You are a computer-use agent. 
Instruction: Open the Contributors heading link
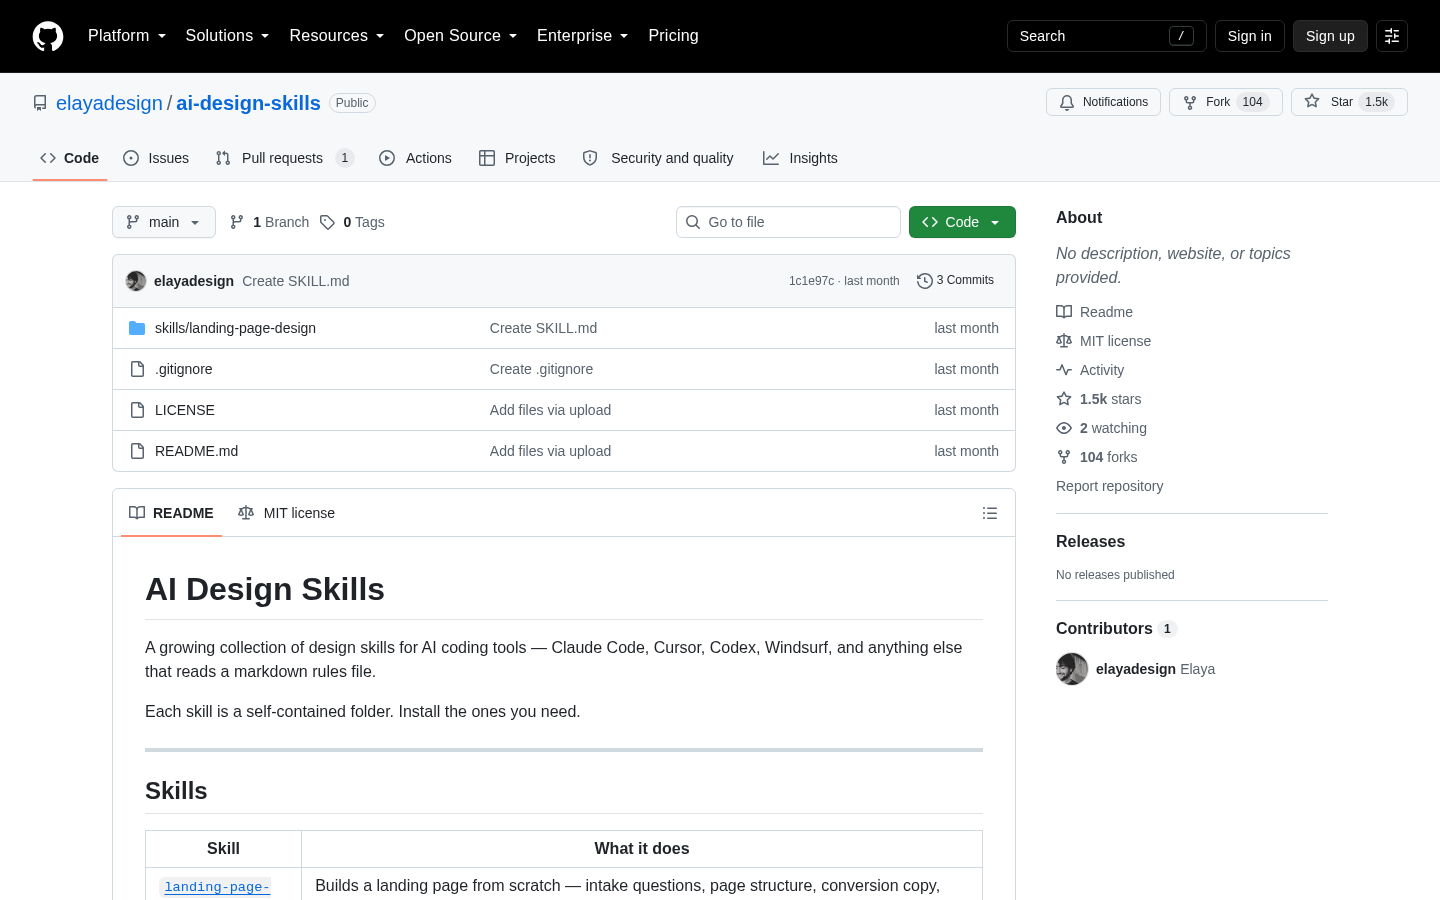(x=1116, y=628)
